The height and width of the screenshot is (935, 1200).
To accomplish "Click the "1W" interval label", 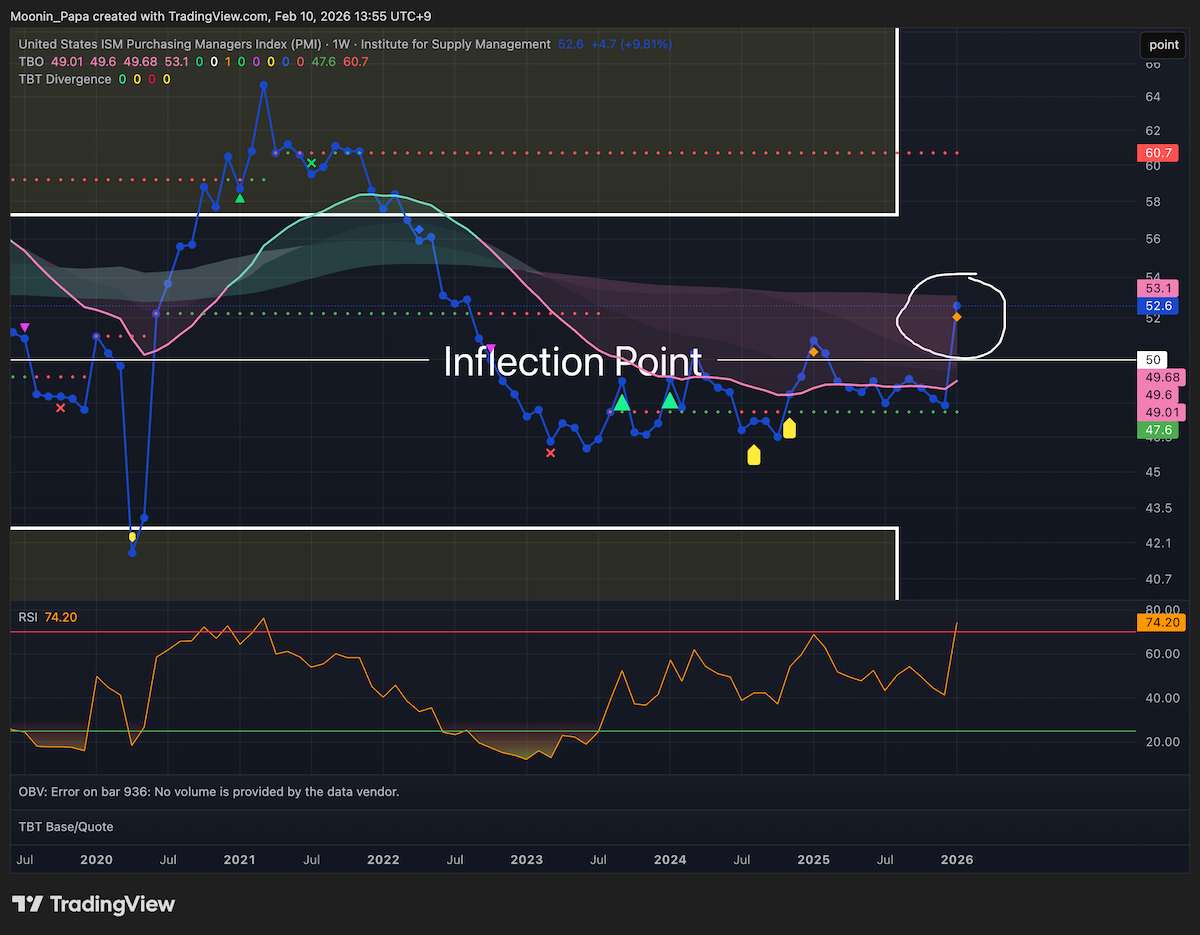I will 342,44.
